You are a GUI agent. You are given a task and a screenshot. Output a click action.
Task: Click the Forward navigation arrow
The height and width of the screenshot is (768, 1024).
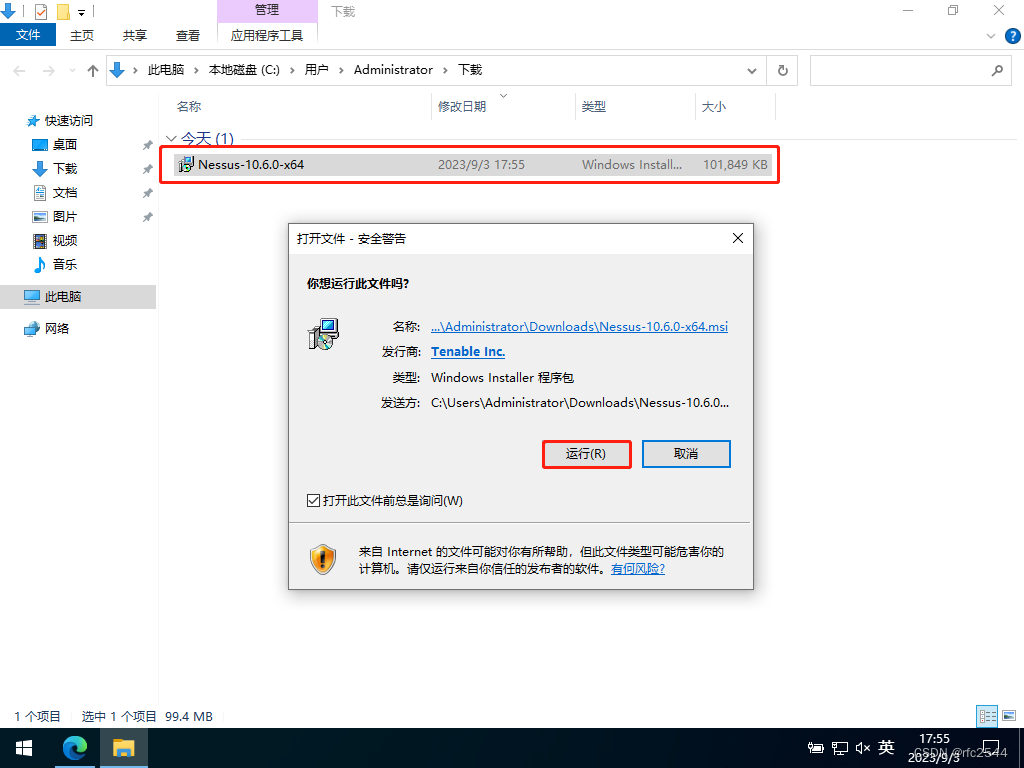click(48, 71)
